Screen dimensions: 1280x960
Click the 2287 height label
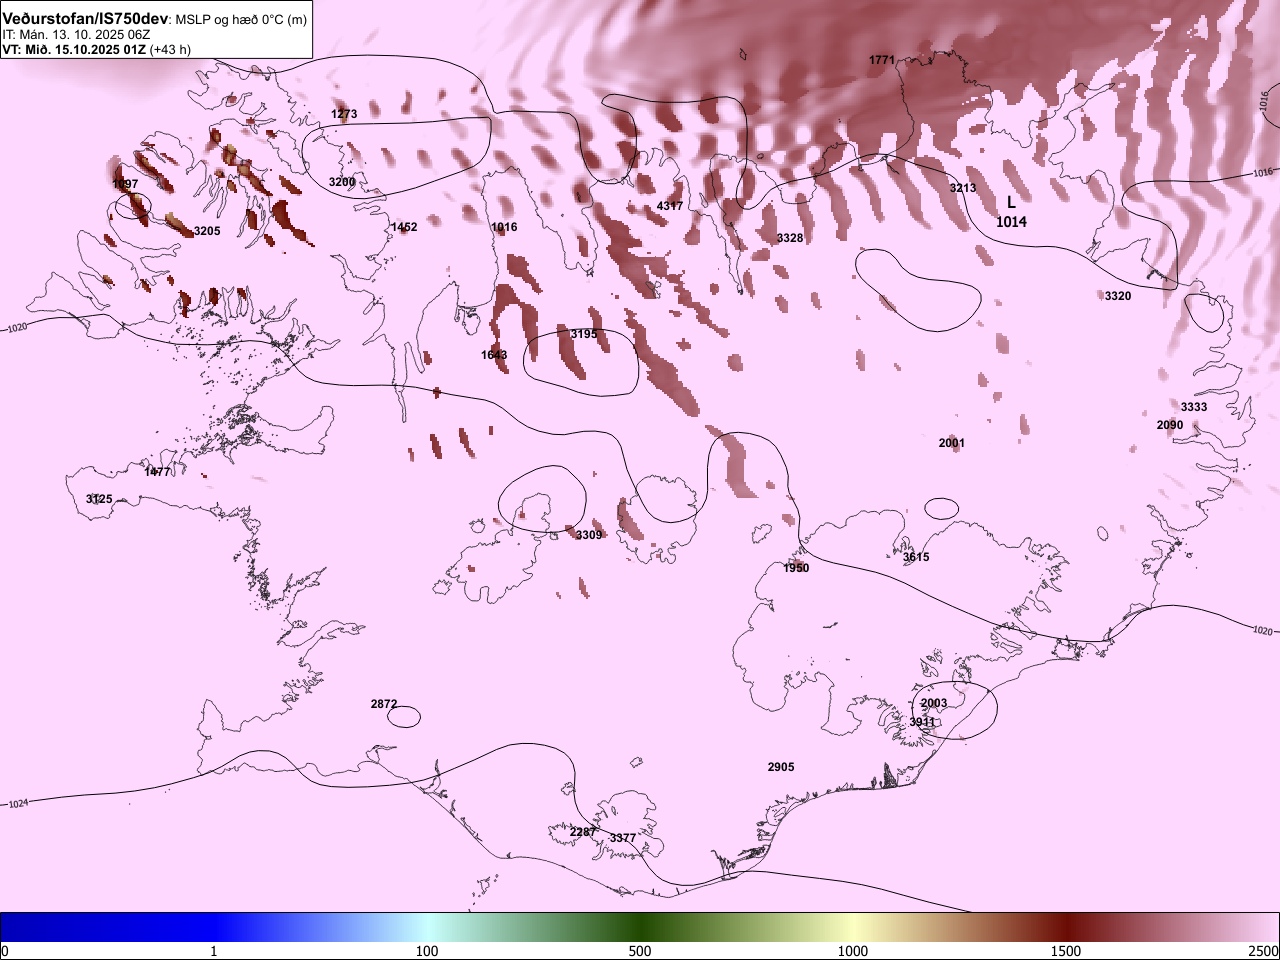(583, 832)
